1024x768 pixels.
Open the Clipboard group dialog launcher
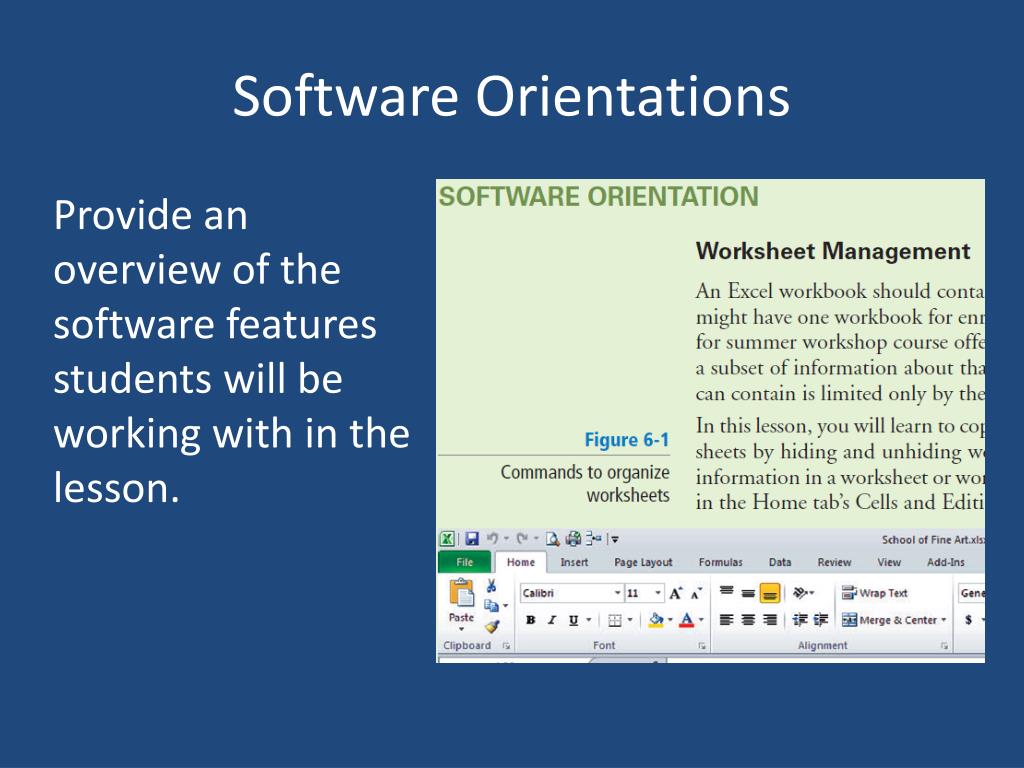[506, 646]
